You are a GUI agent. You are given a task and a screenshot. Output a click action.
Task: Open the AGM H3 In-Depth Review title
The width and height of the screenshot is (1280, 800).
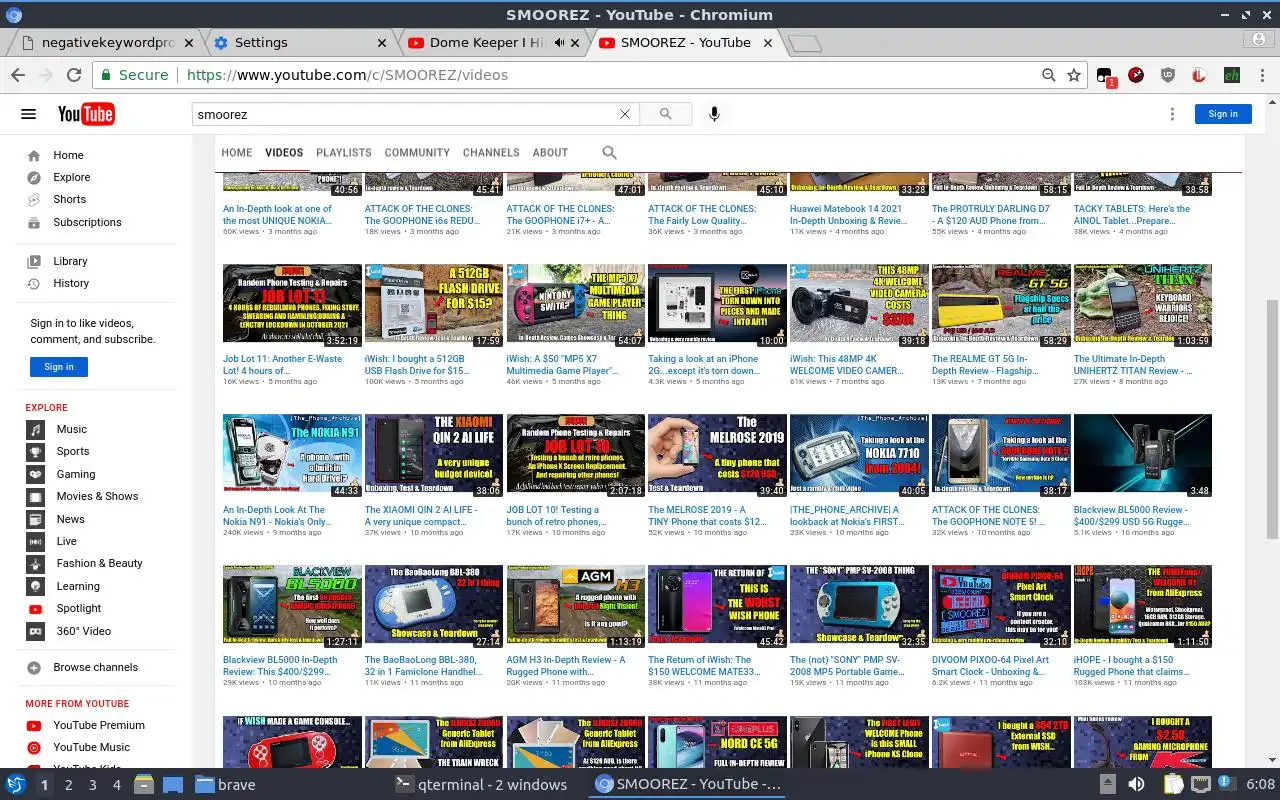[566, 665]
